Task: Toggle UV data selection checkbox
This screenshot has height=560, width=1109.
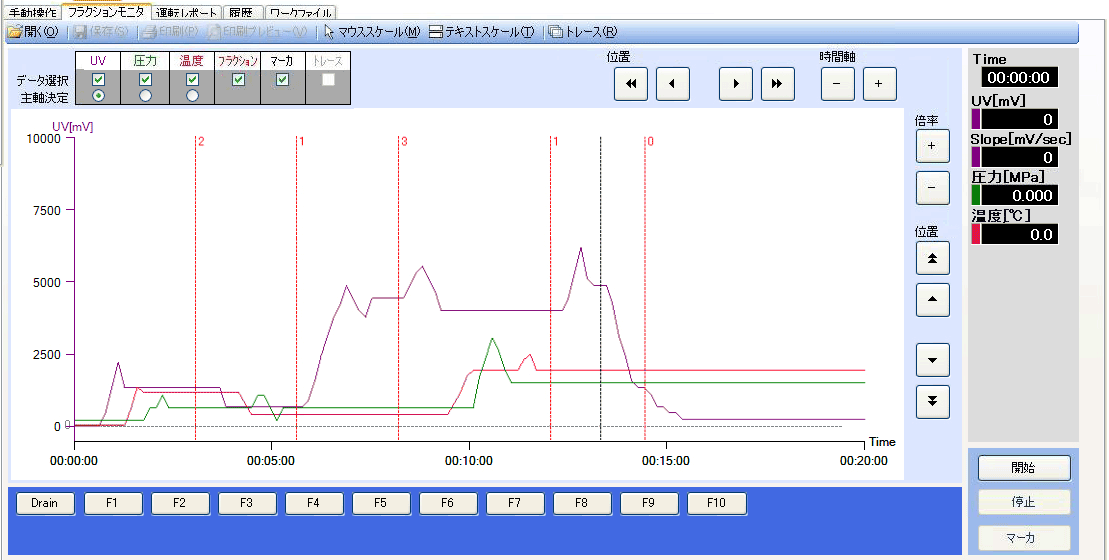Action: [98, 80]
